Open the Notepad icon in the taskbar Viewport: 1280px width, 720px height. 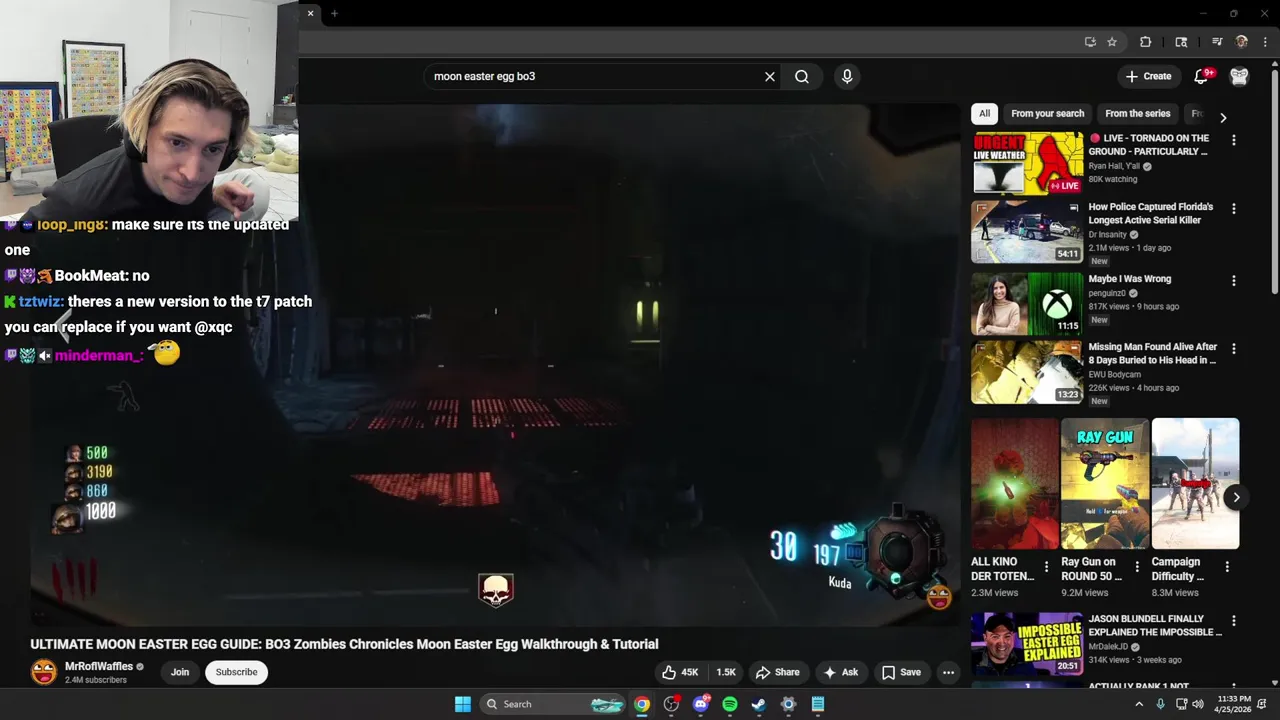coord(817,704)
